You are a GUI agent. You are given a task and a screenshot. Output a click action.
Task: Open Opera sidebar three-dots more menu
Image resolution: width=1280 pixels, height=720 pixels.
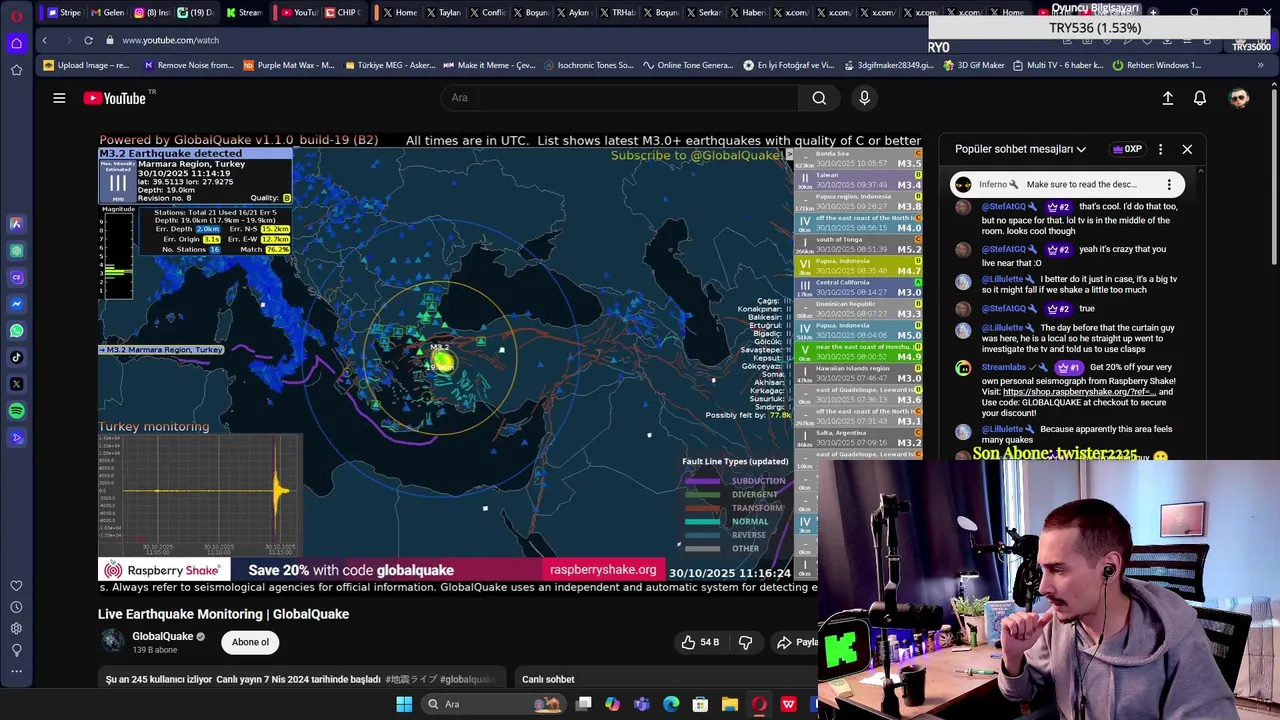[16, 672]
